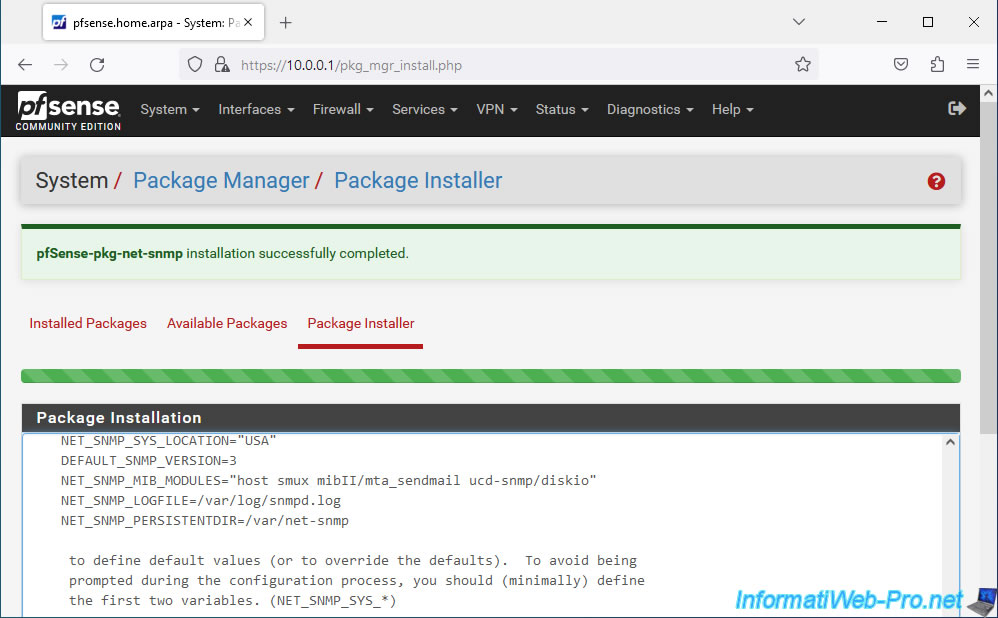This screenshot has height=618, width=998.
Task: Click the 'NET_SNMP_MIB_MODULES' log line
Action: (x=328, y=481)
